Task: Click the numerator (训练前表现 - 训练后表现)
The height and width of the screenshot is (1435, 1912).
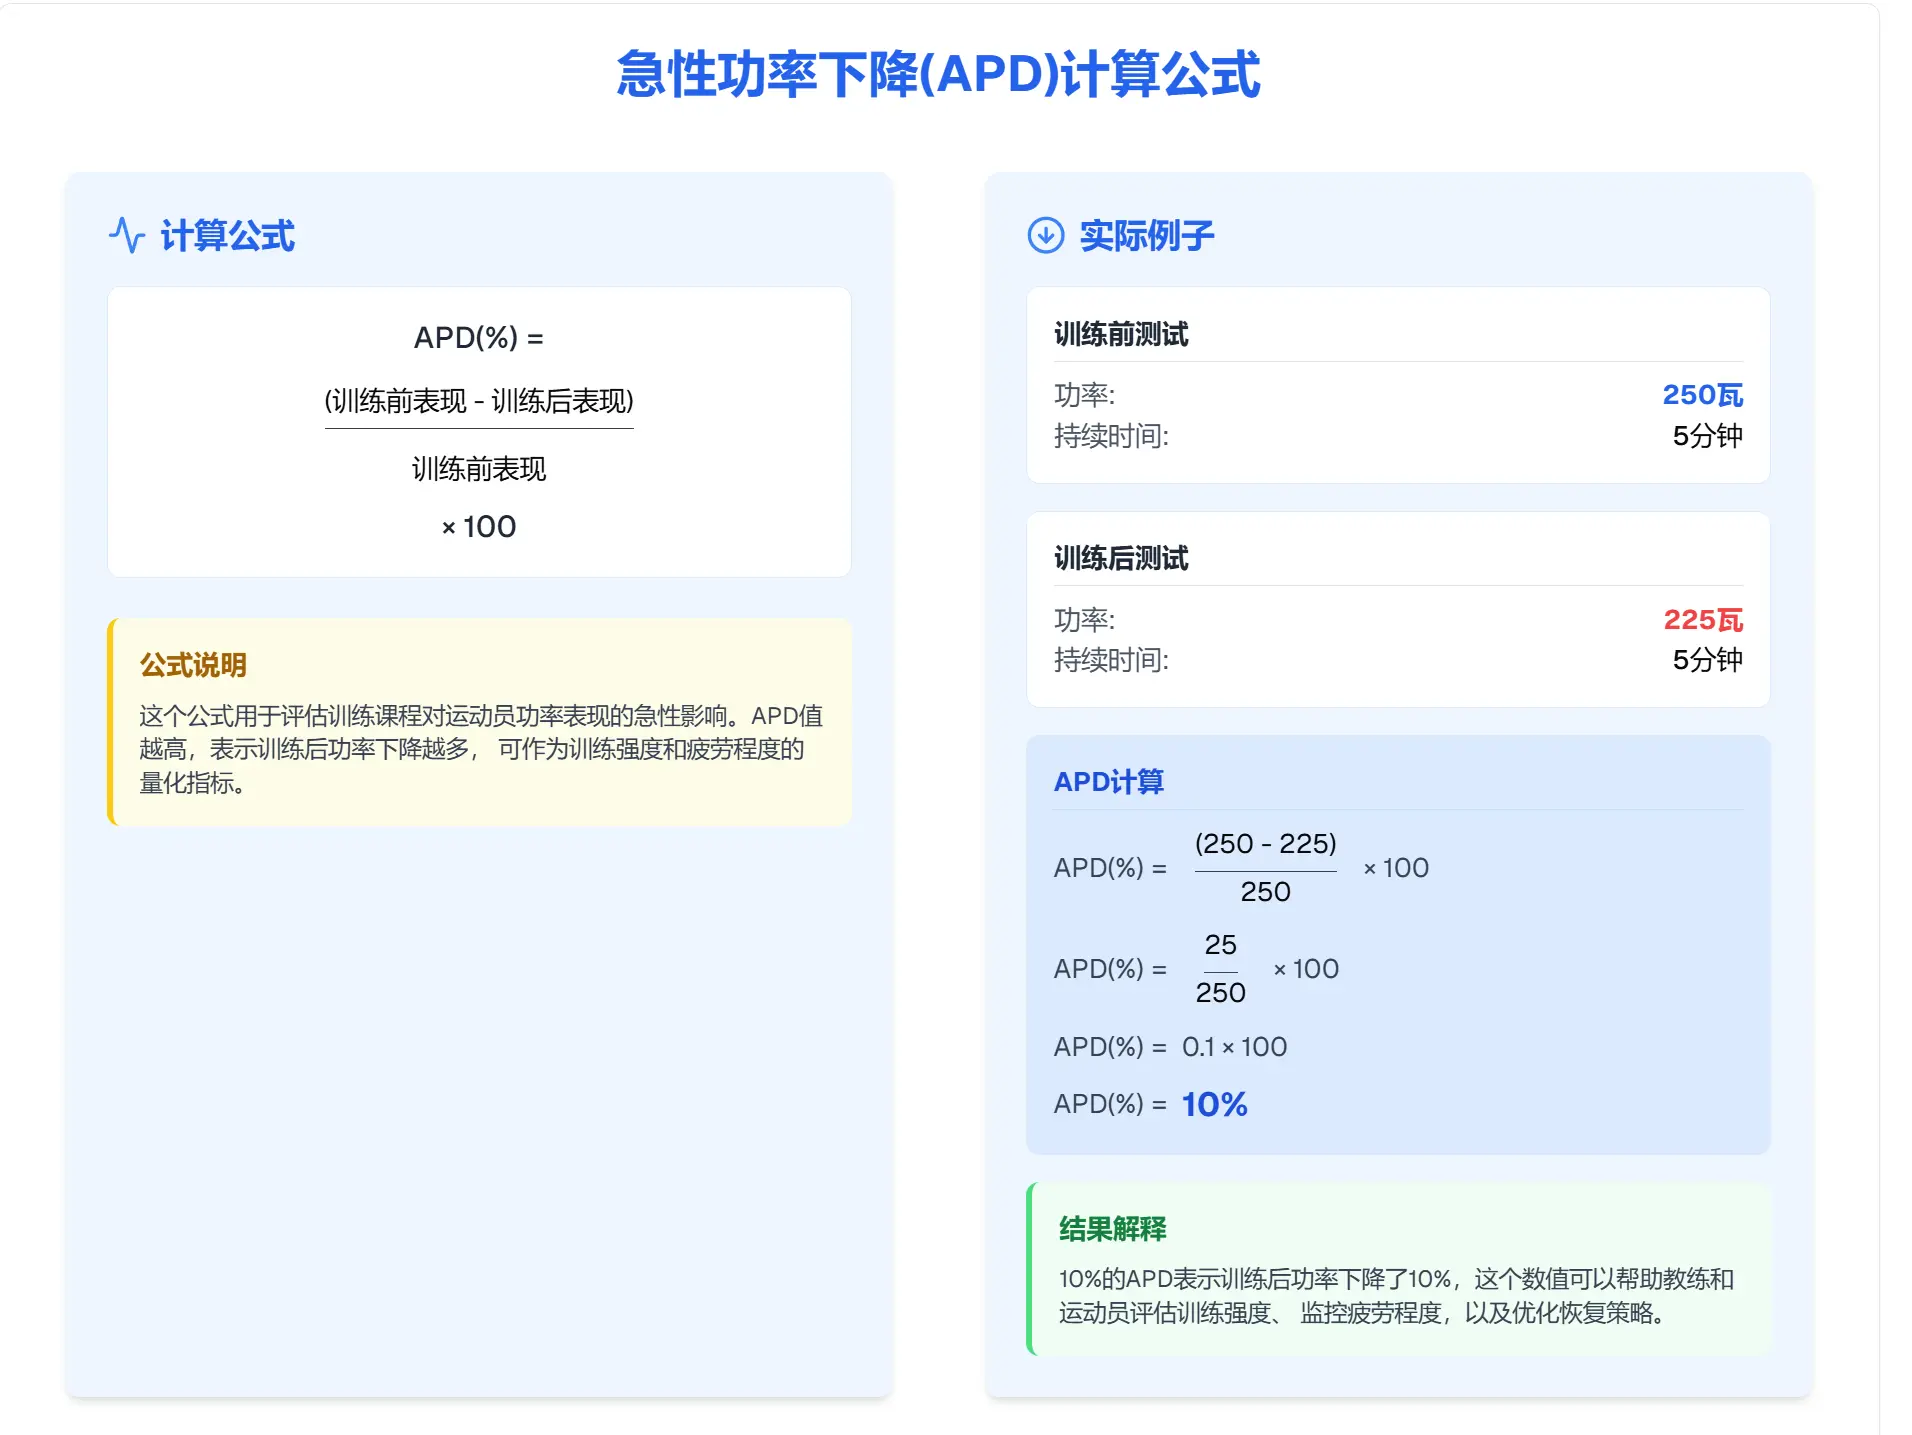Action: point(479,401)
